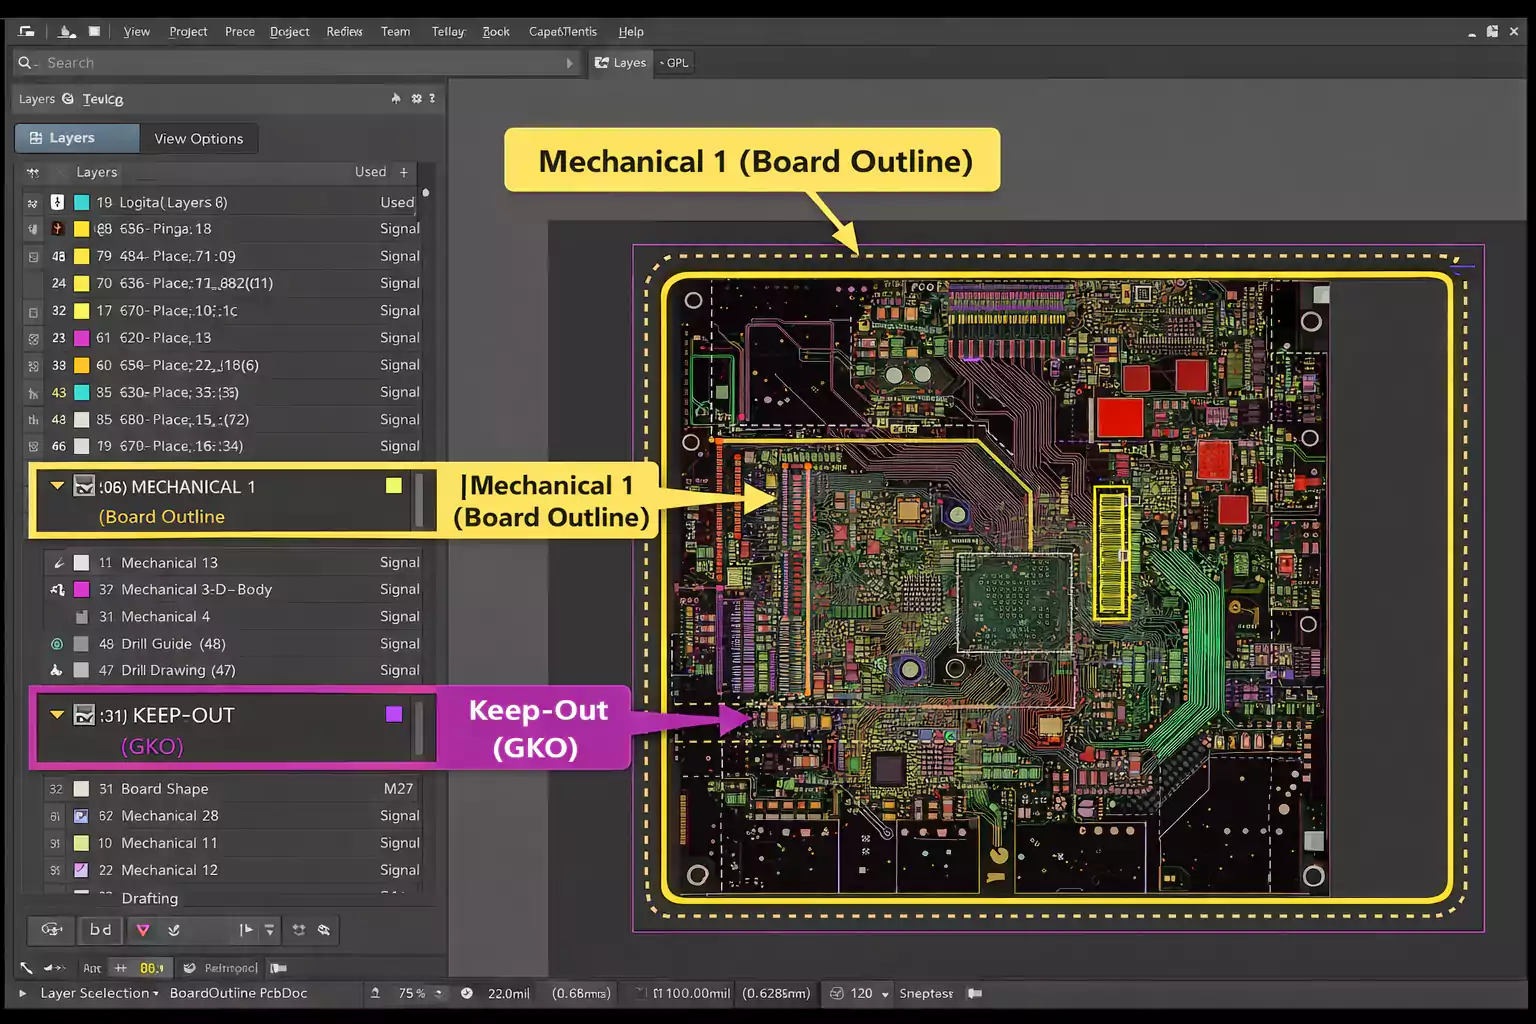Image resolution: width=1536 pixels, height=1024 pixels.
Task: Select the Mechanical 1 layer color swatch icon
Action: 393,486
